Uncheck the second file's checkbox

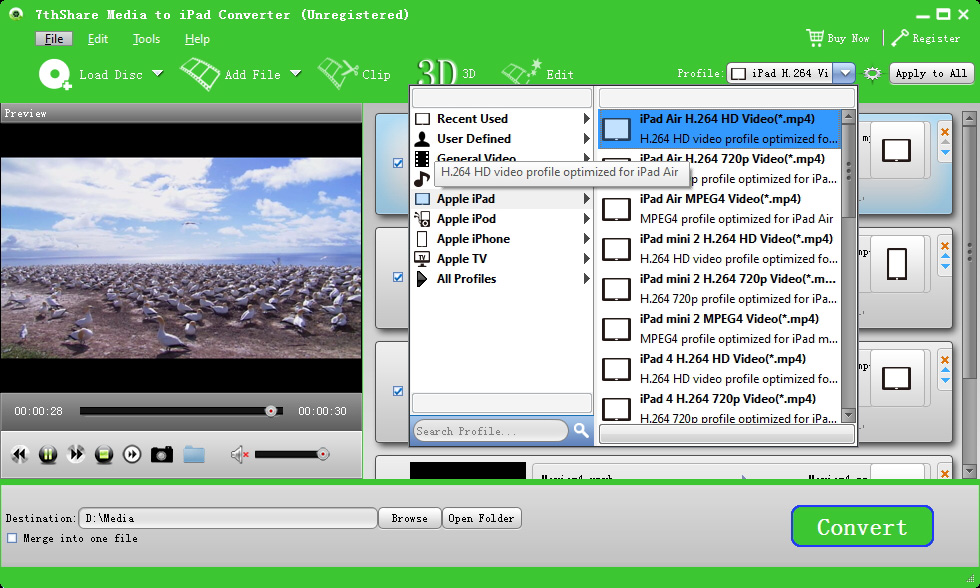point(398,277)
